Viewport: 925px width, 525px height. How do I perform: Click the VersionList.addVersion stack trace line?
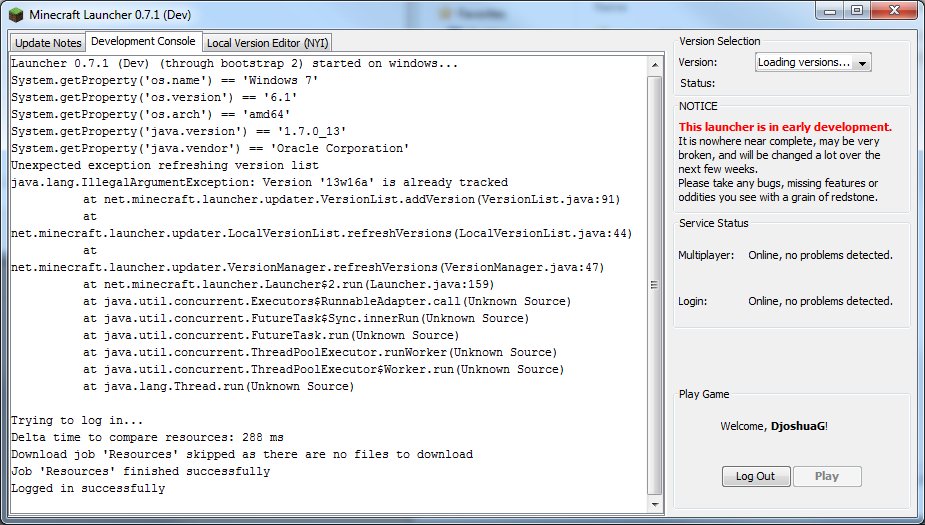point(352,199)
